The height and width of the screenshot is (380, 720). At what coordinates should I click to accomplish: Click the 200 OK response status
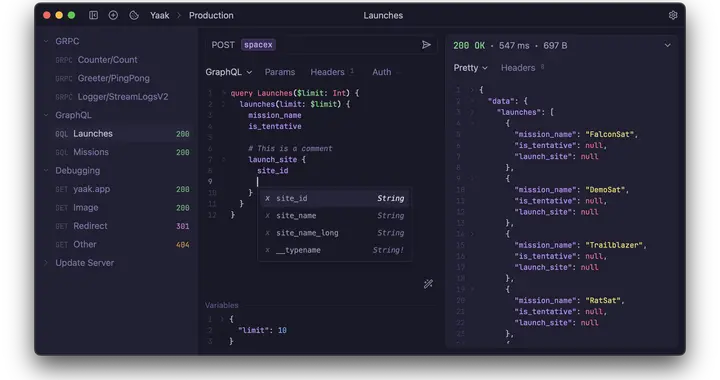(x=469, y=45)
